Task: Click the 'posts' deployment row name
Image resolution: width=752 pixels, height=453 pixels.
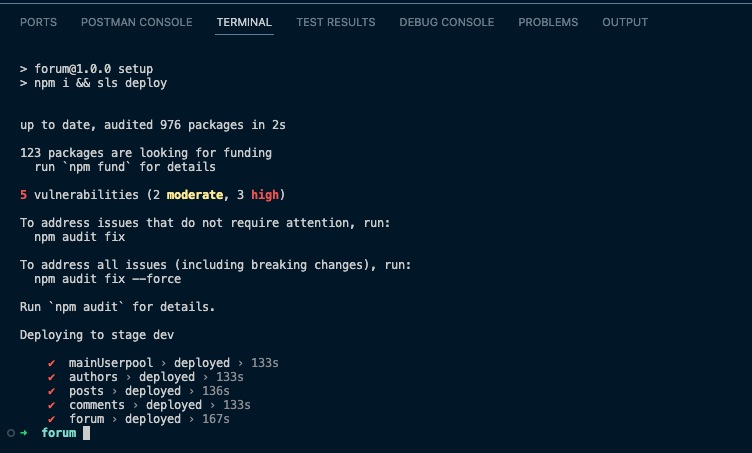Action: pos(86,391)
